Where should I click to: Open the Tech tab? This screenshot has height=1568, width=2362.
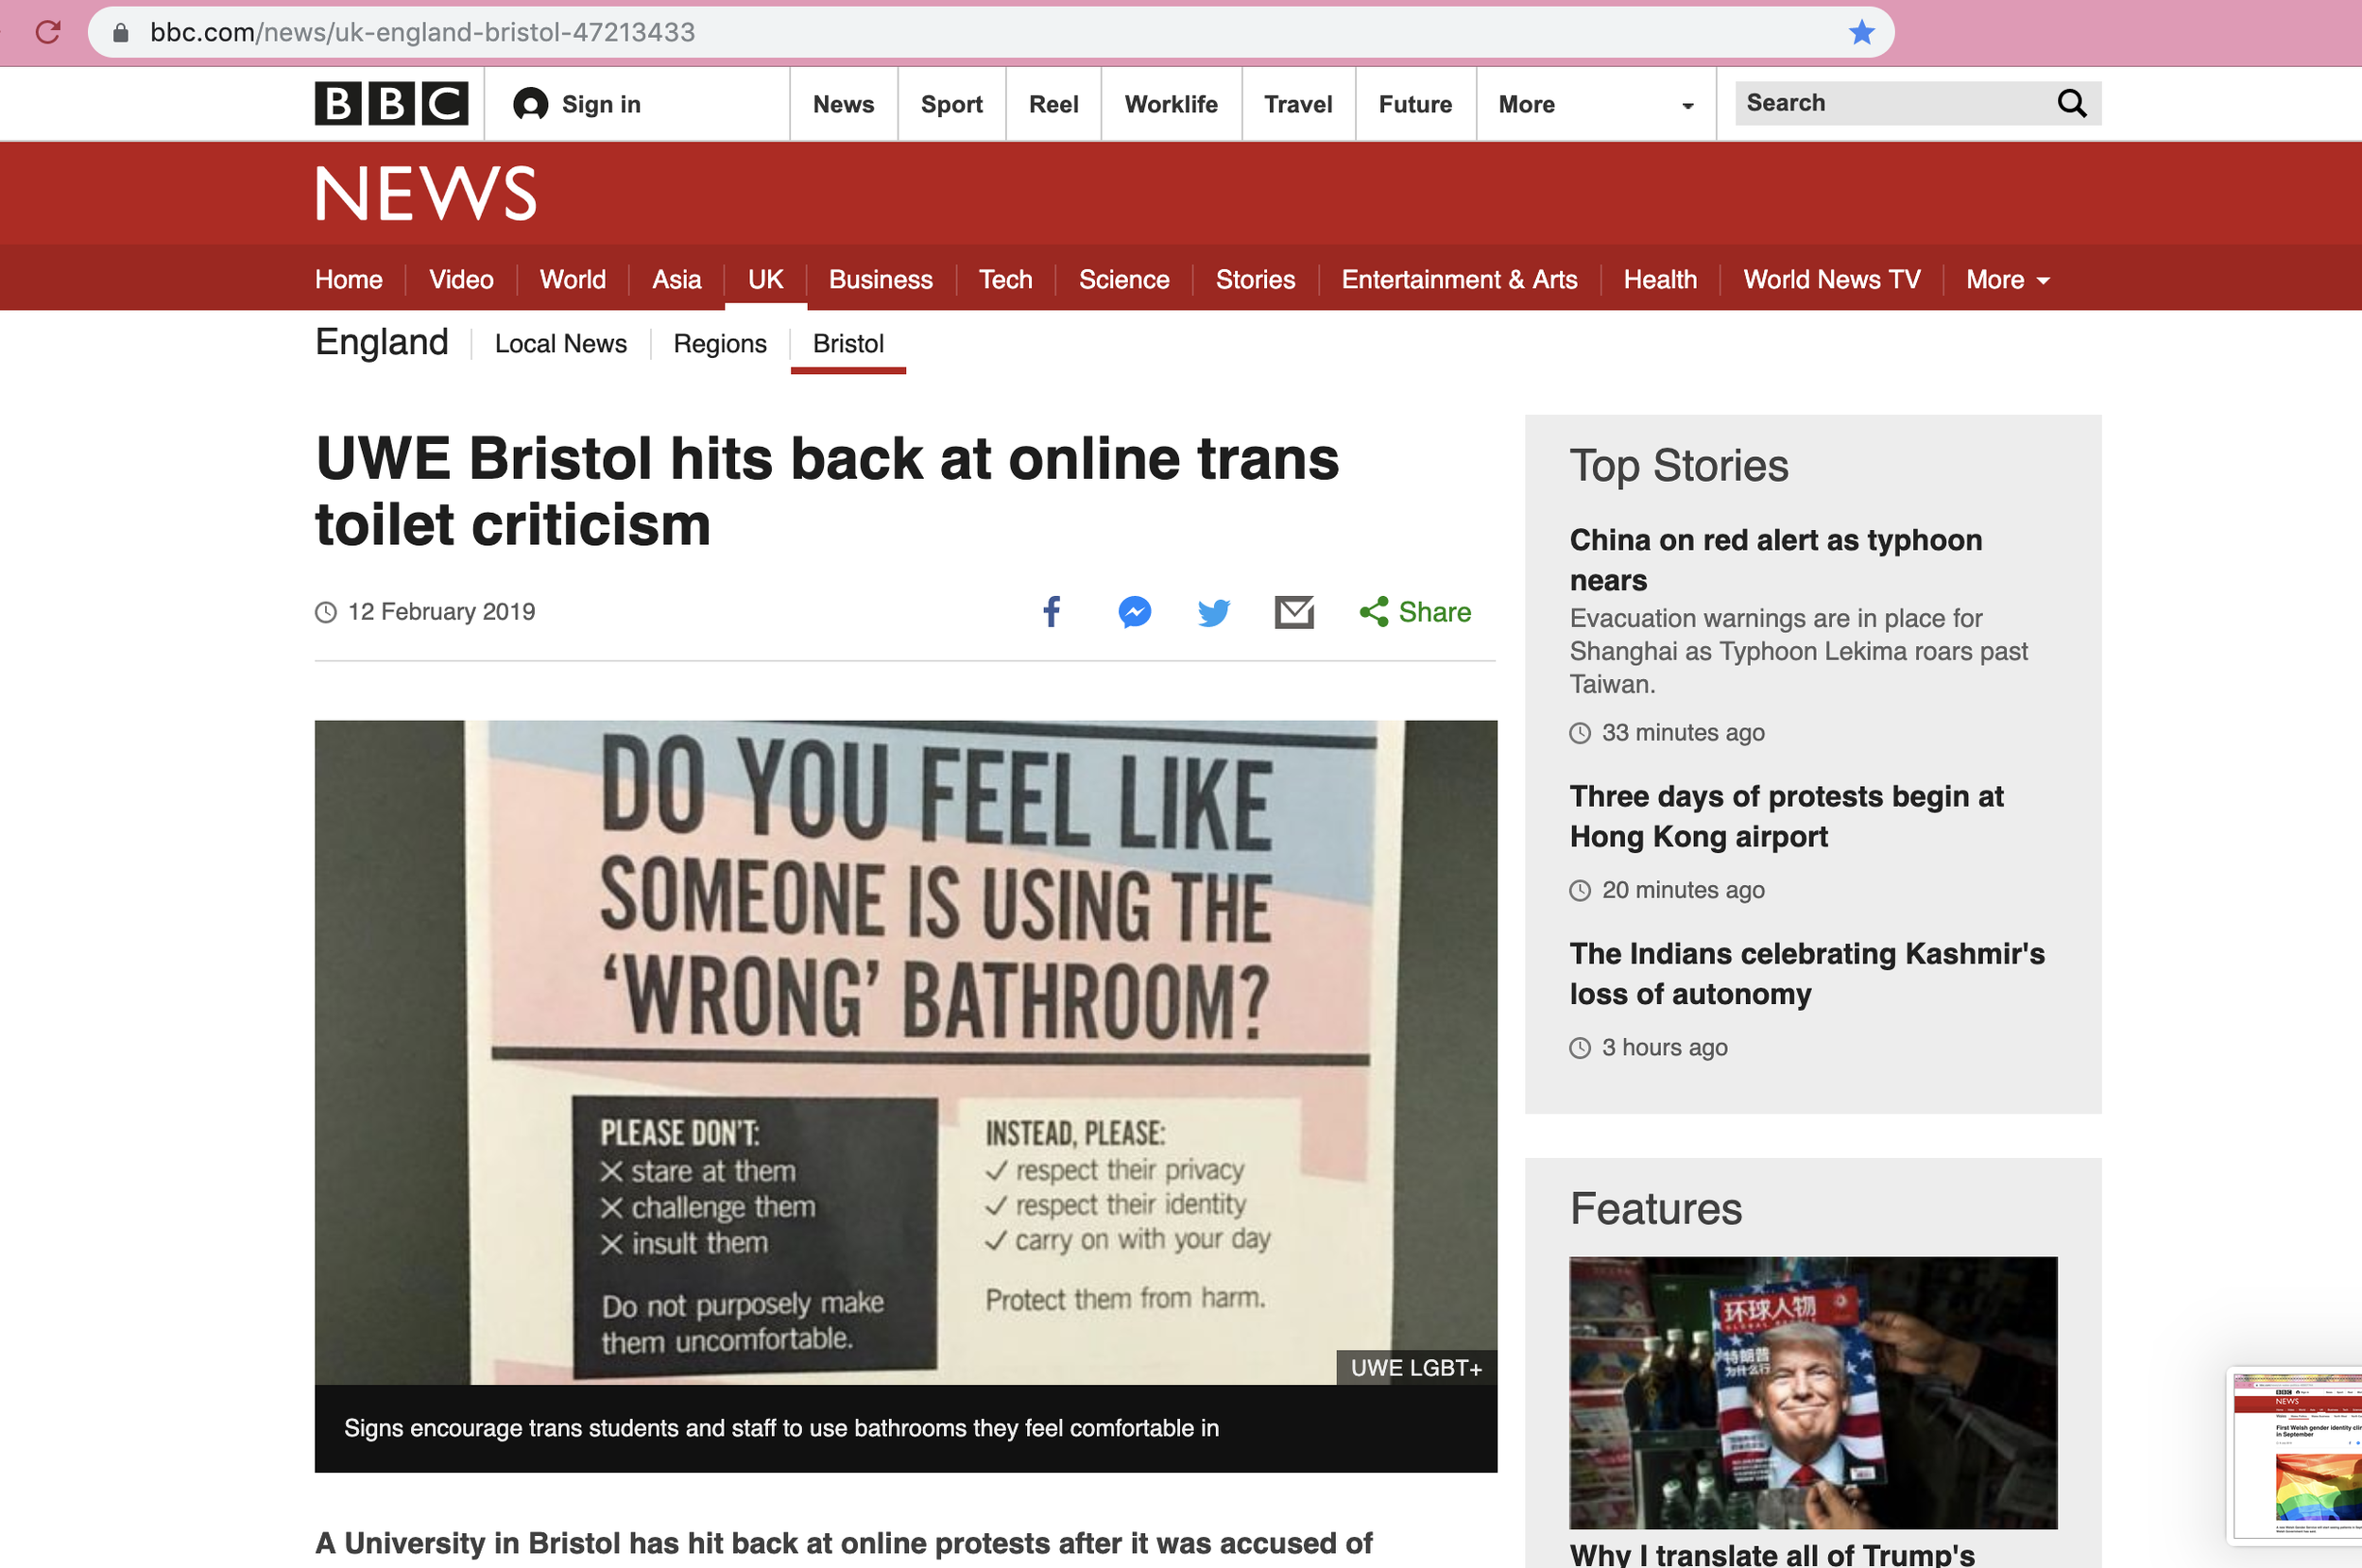click(1005, 279)
